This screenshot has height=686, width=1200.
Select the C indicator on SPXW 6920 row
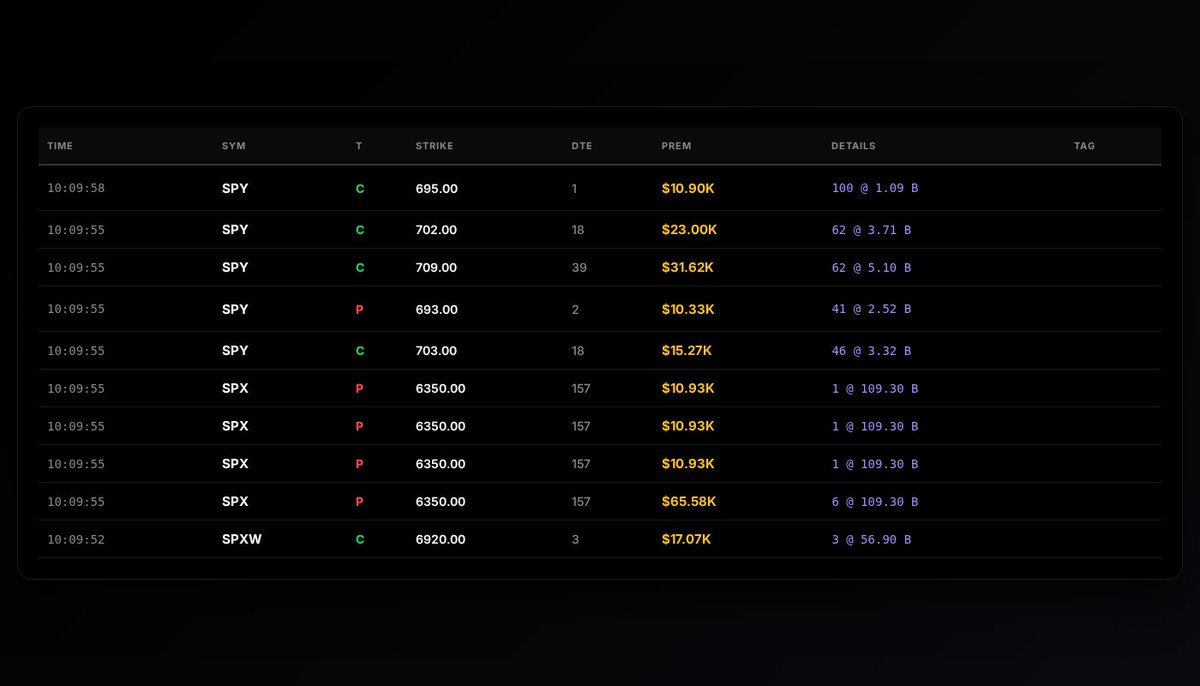point(359,539)
